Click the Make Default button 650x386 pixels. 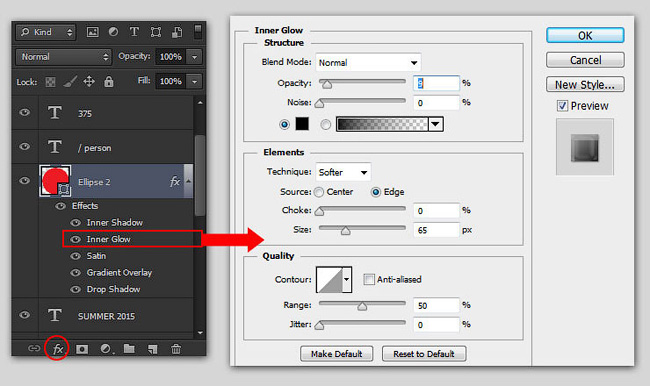(337, 354)
